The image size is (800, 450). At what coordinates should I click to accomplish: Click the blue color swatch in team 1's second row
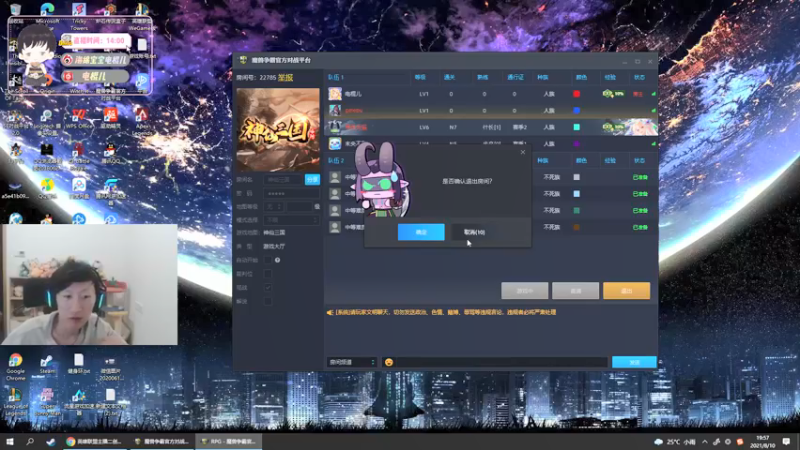click(x=577, y=110)
